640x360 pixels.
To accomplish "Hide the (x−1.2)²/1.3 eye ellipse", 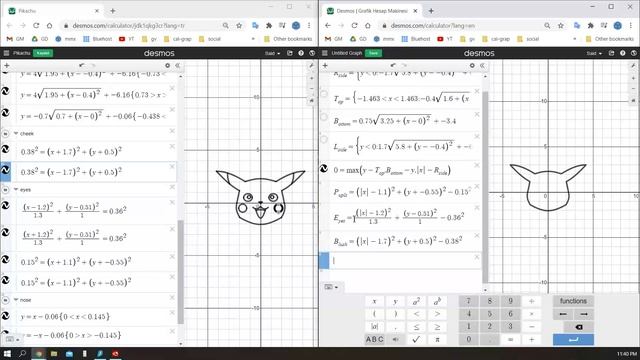I will pyautogui.click(x=5, y=205).
